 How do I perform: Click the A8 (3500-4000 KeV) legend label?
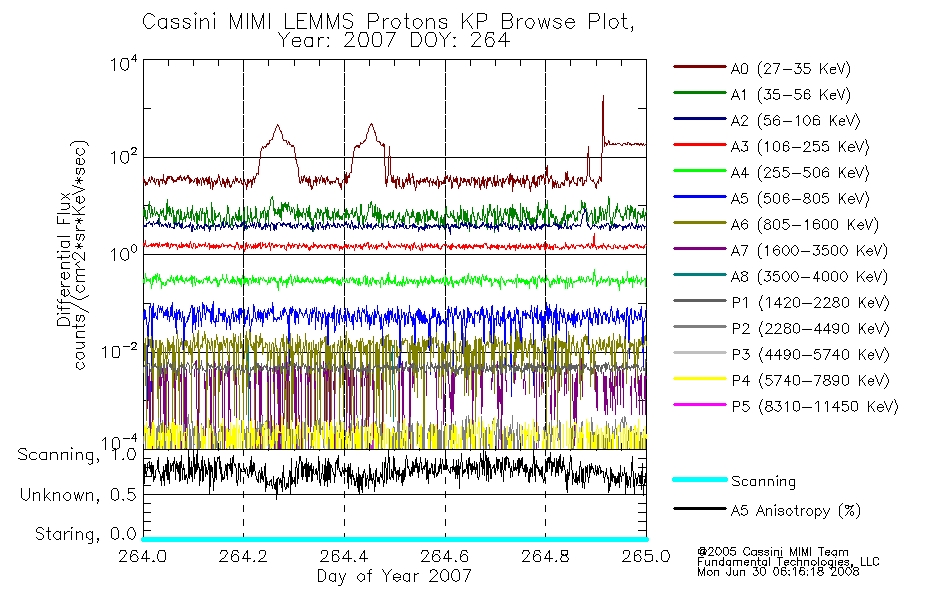(x=809, y=276)
